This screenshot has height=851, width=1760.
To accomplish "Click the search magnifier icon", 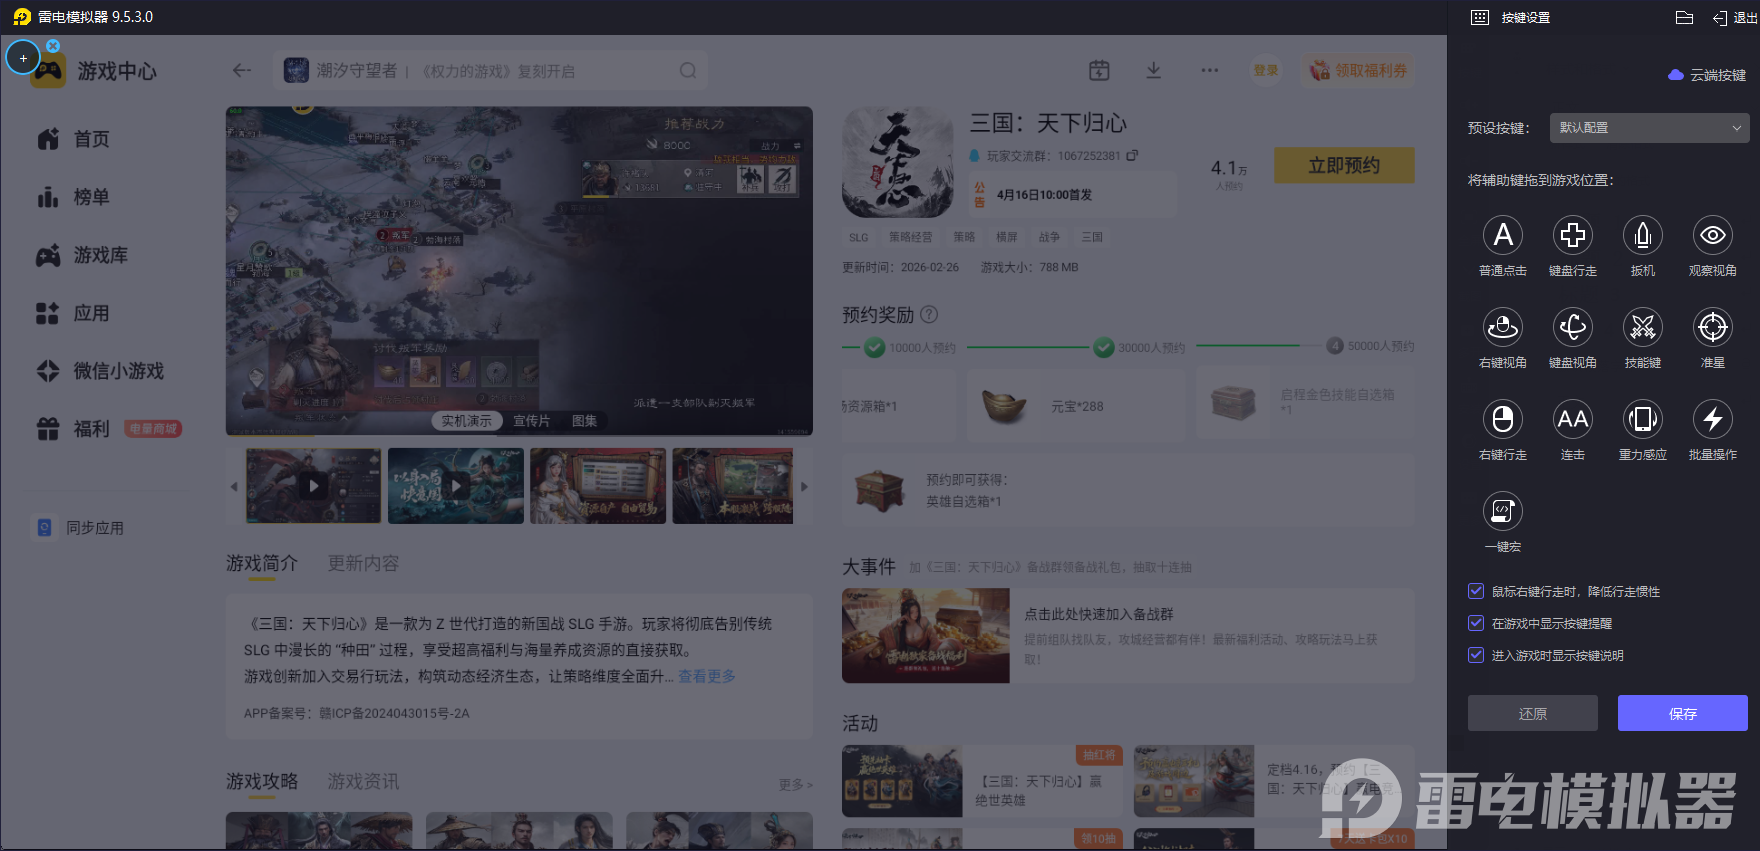I will click(x=688, y=70).
